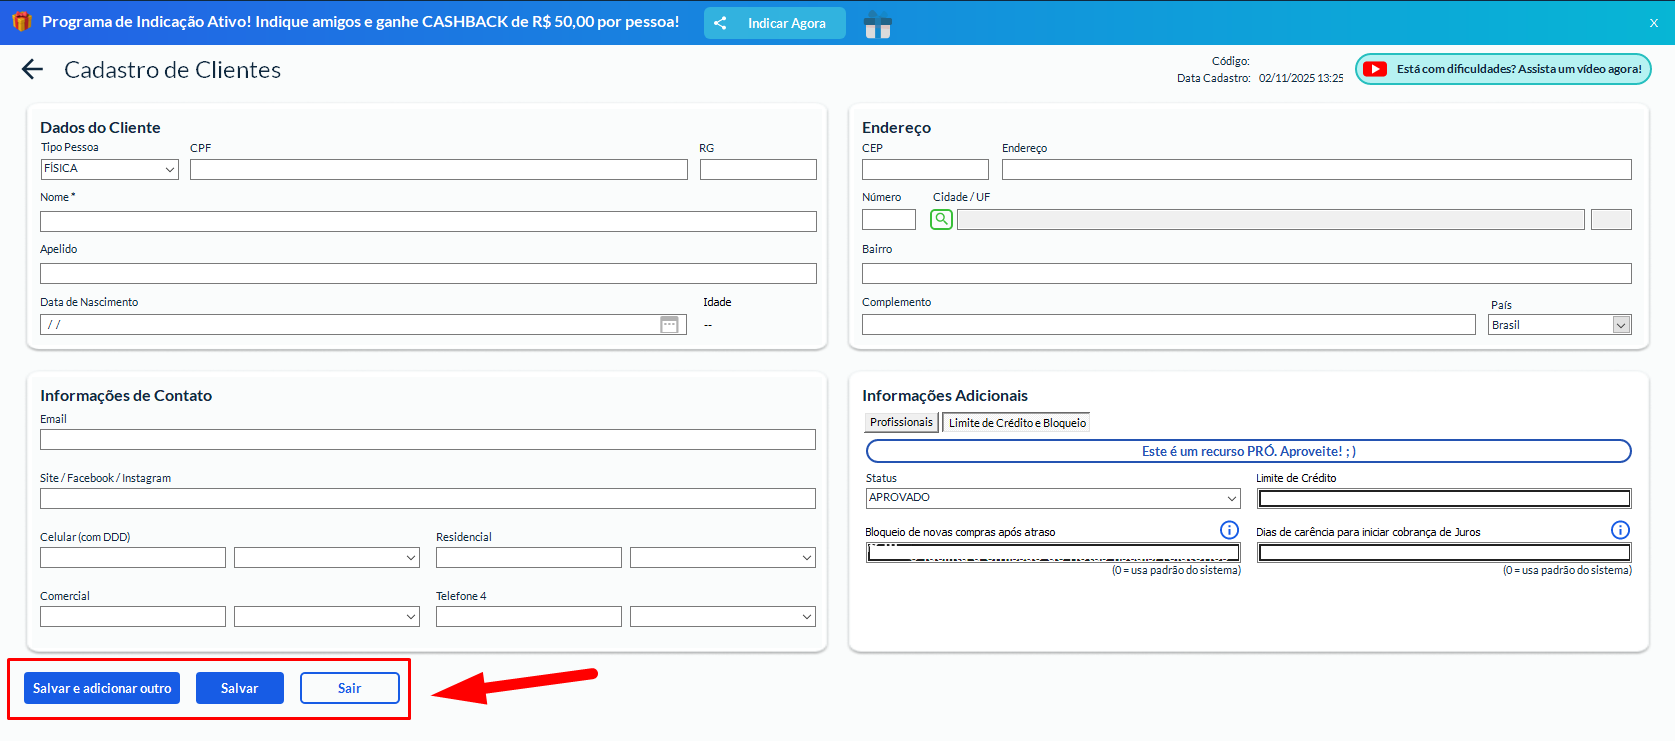Click the YouTube help video button

tap(1502, 69)
